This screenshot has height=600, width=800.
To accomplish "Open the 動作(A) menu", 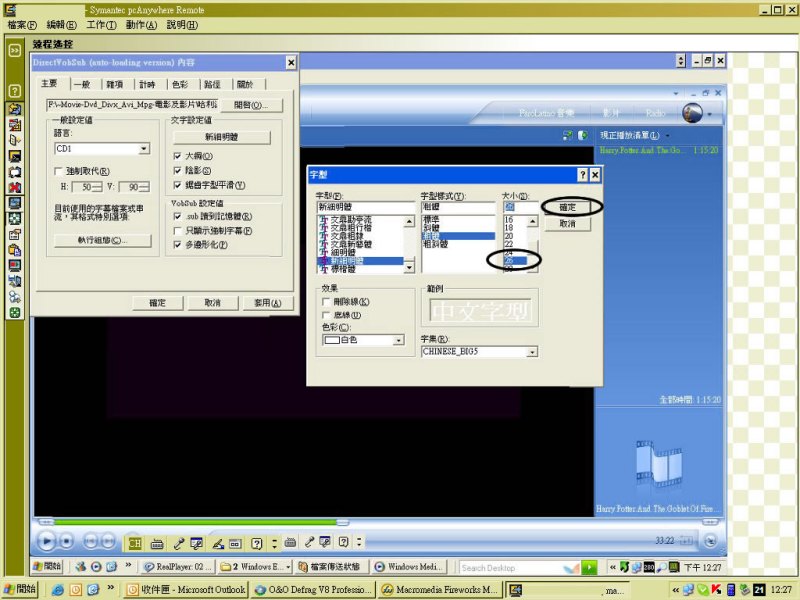I will click(141, 25).
